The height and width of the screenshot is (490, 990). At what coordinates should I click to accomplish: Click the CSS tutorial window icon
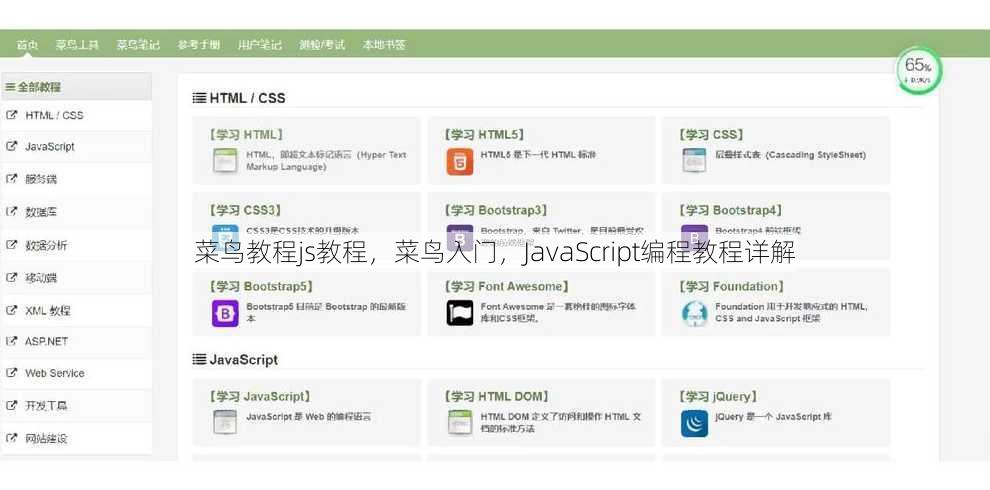[694, 160]
